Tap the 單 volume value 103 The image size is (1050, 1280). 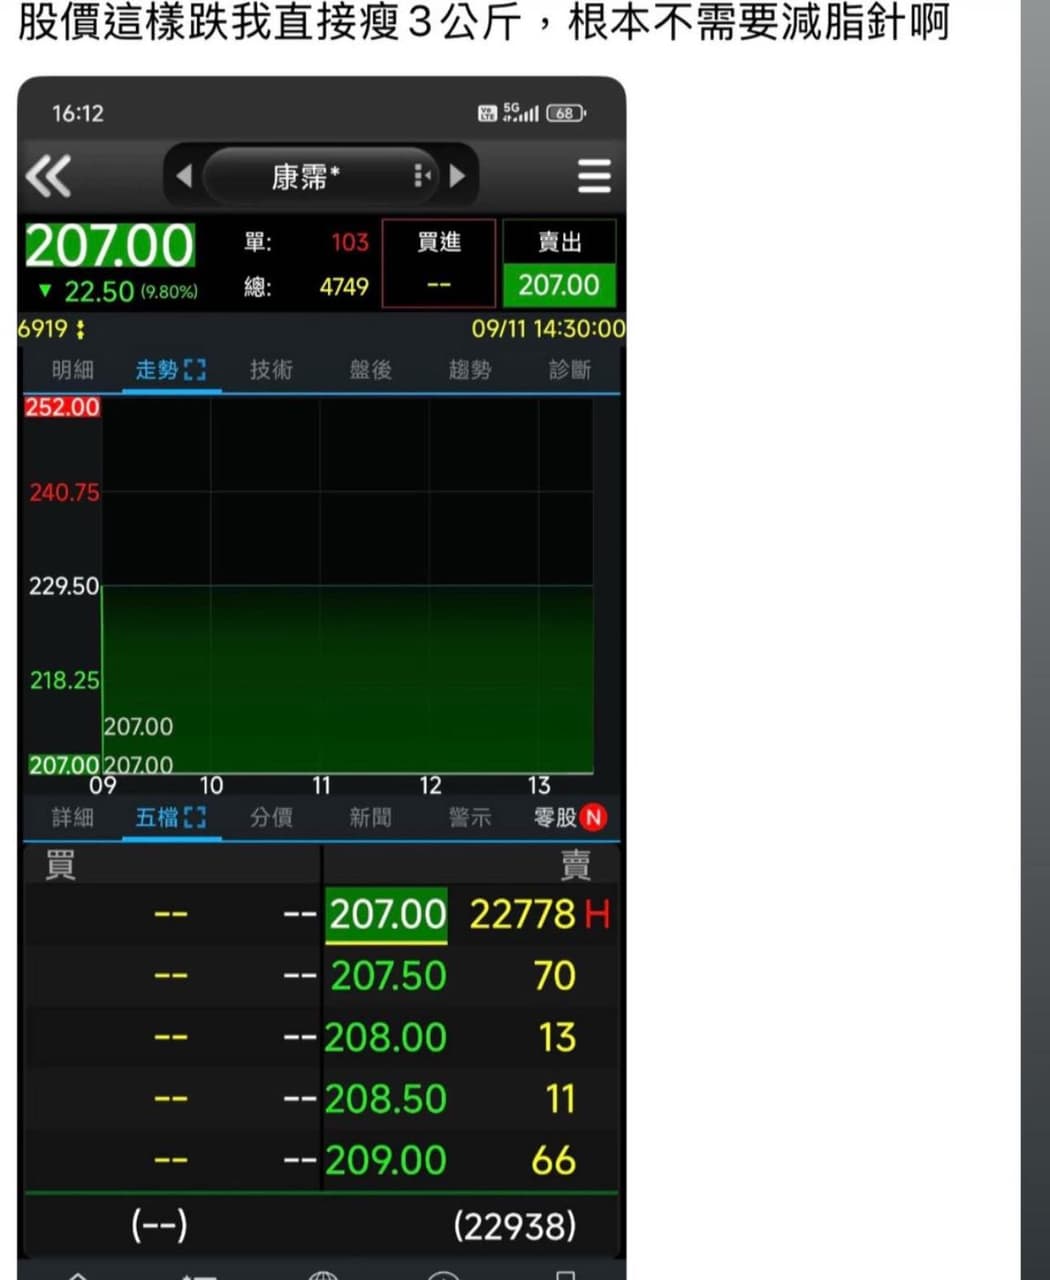click(x=350, y=242)
